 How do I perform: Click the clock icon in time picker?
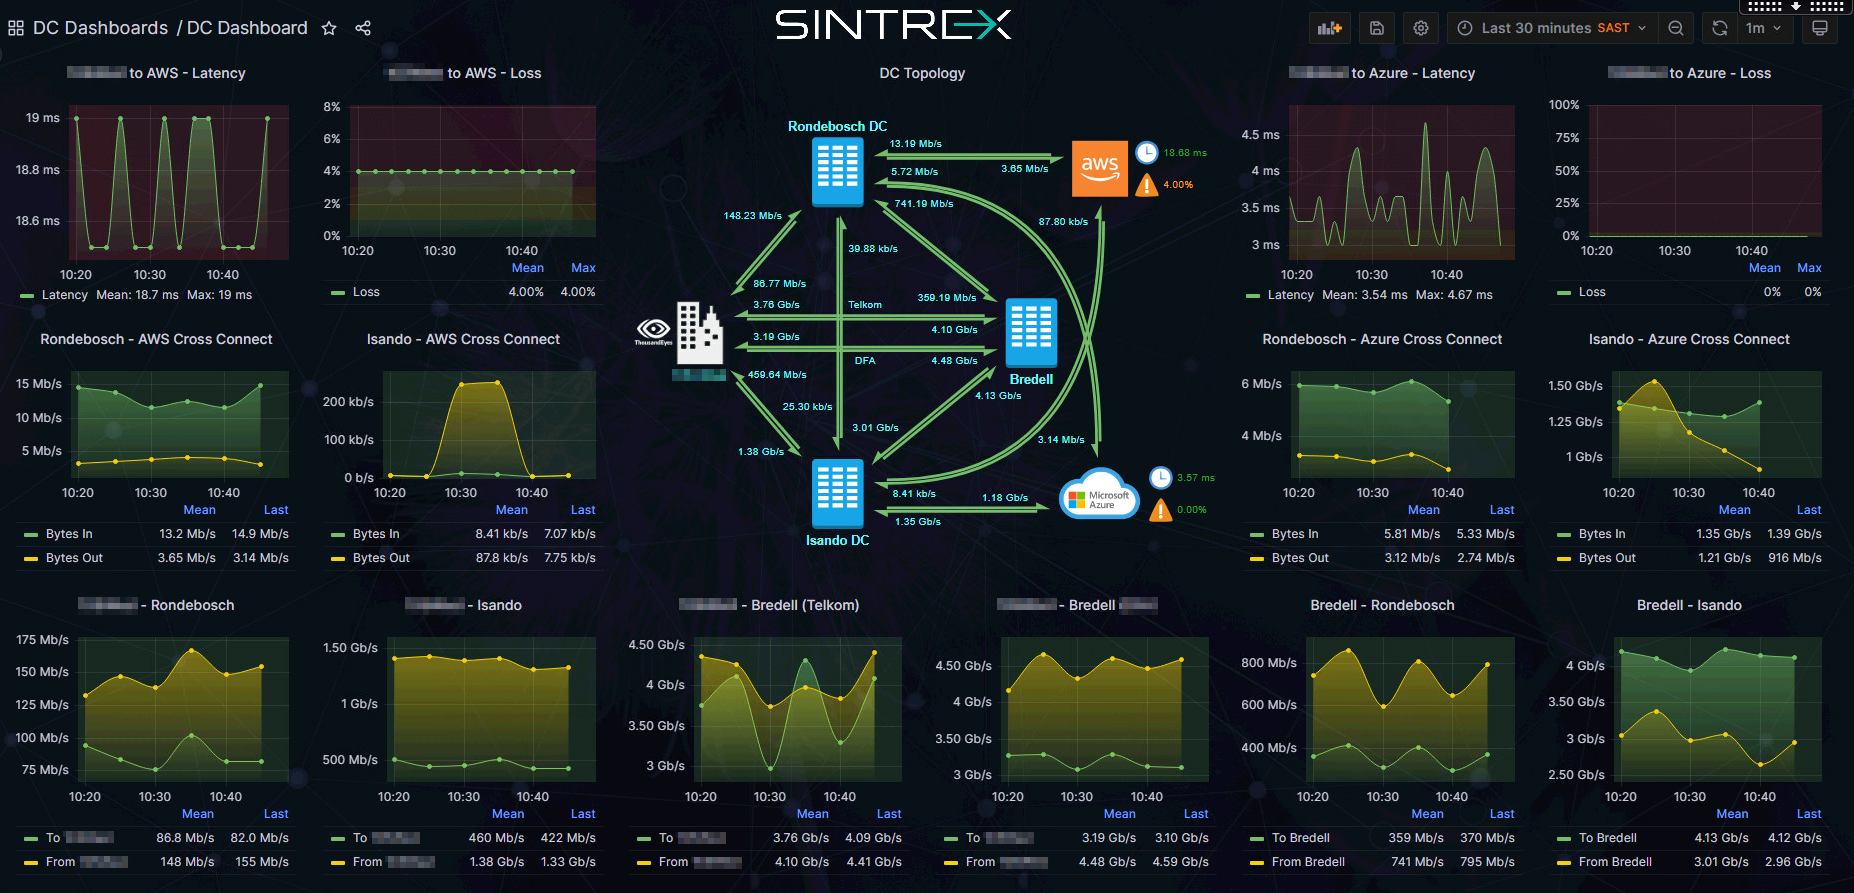point(1465,28)
